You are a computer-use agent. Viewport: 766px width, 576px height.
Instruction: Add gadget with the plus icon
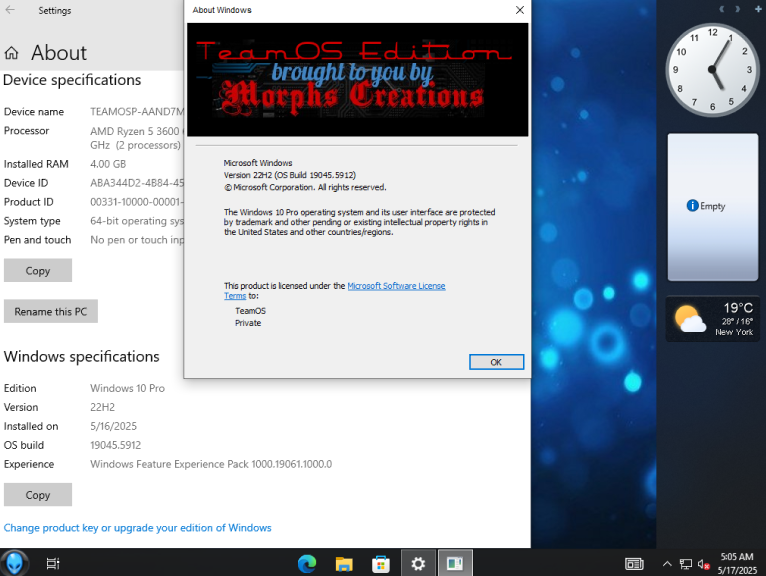tap(758, 9)
